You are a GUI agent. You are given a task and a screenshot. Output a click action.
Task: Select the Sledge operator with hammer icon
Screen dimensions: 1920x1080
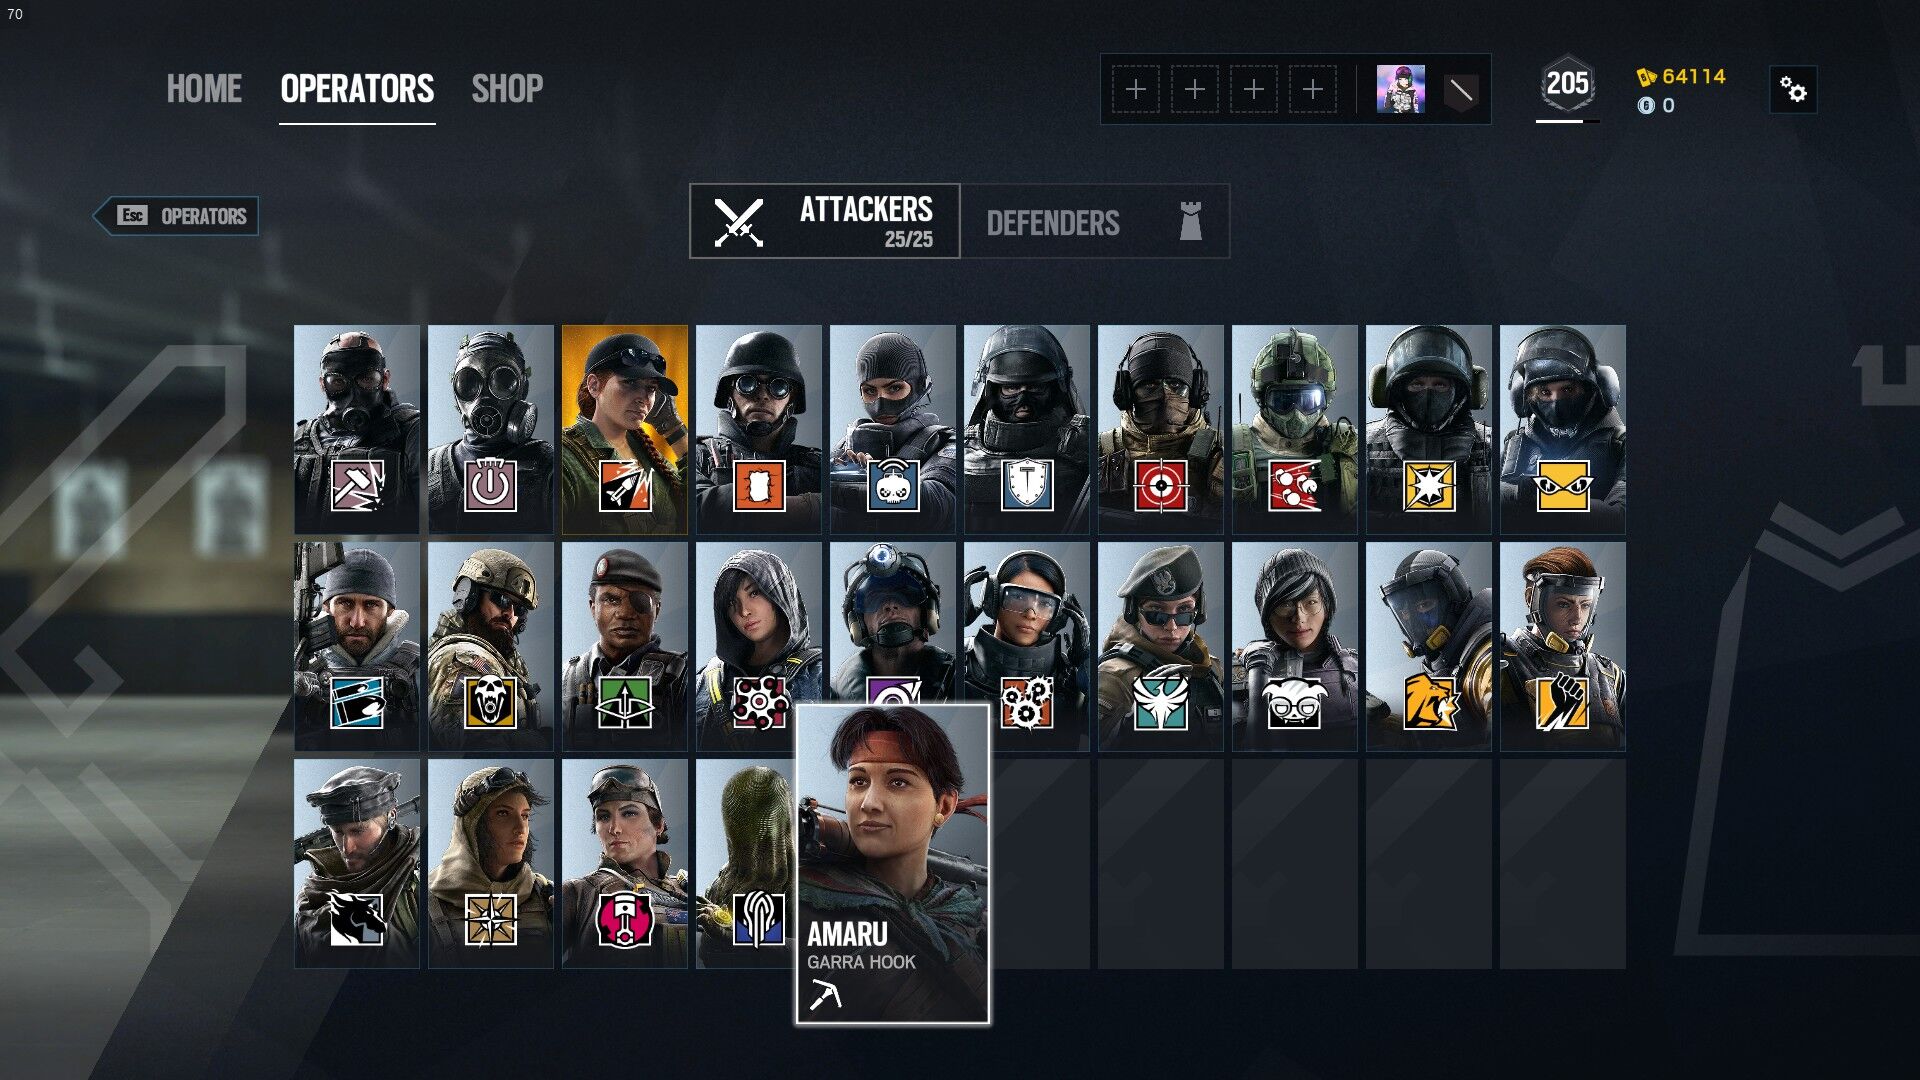coord(357,429)
